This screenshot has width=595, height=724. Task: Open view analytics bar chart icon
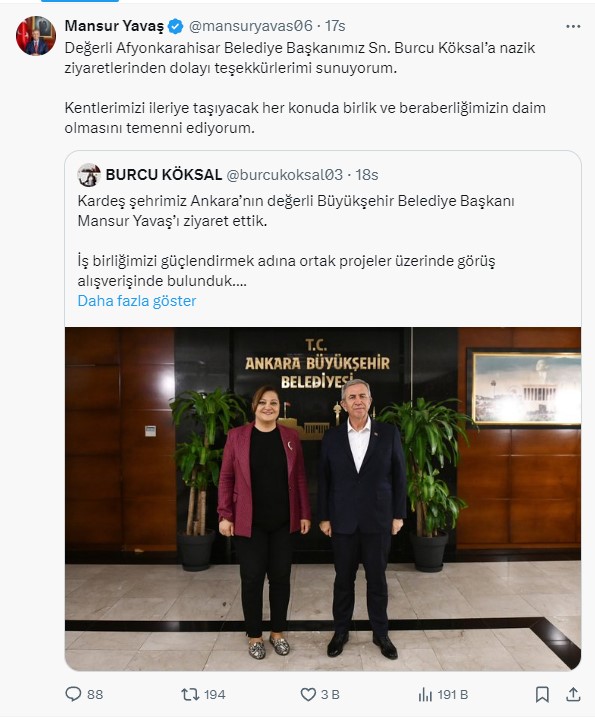[425, 694]
